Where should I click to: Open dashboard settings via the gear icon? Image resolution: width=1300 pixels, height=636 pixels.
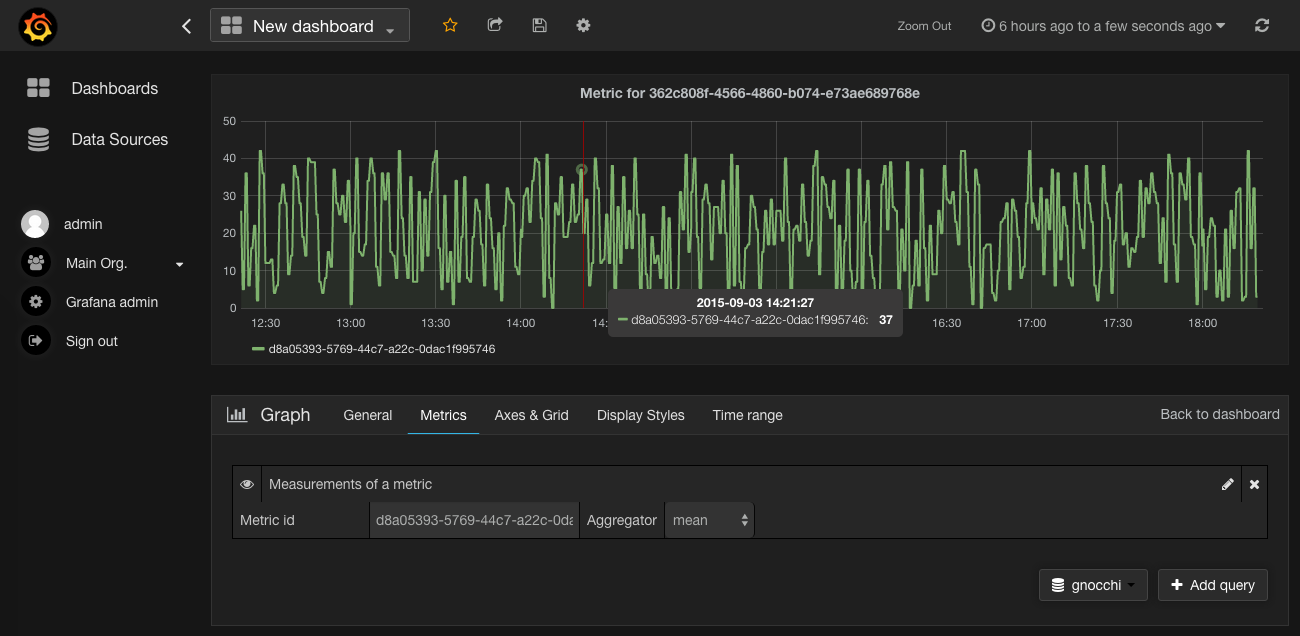583,25
